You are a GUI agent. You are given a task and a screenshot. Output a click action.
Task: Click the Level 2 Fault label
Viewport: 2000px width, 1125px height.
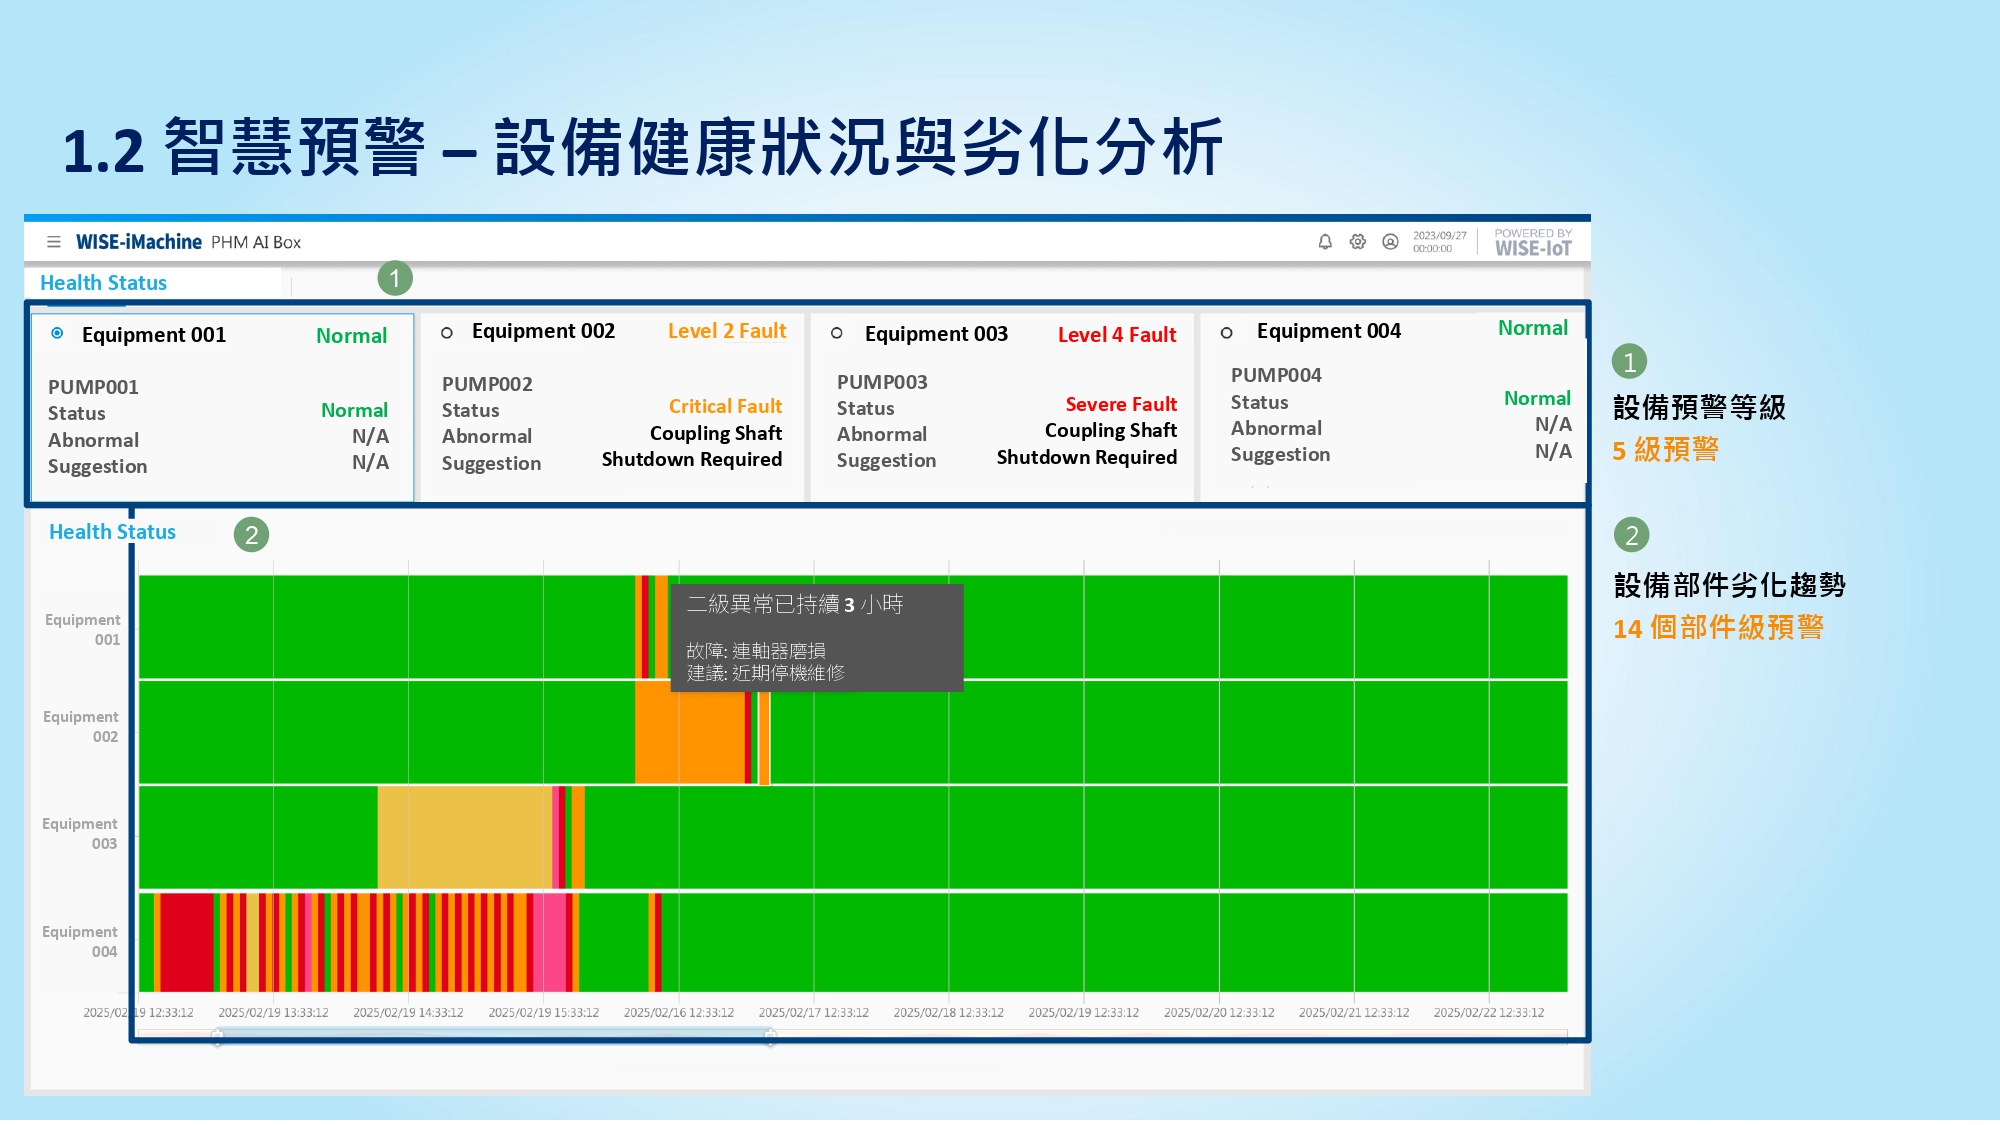[x=727, y=331]
